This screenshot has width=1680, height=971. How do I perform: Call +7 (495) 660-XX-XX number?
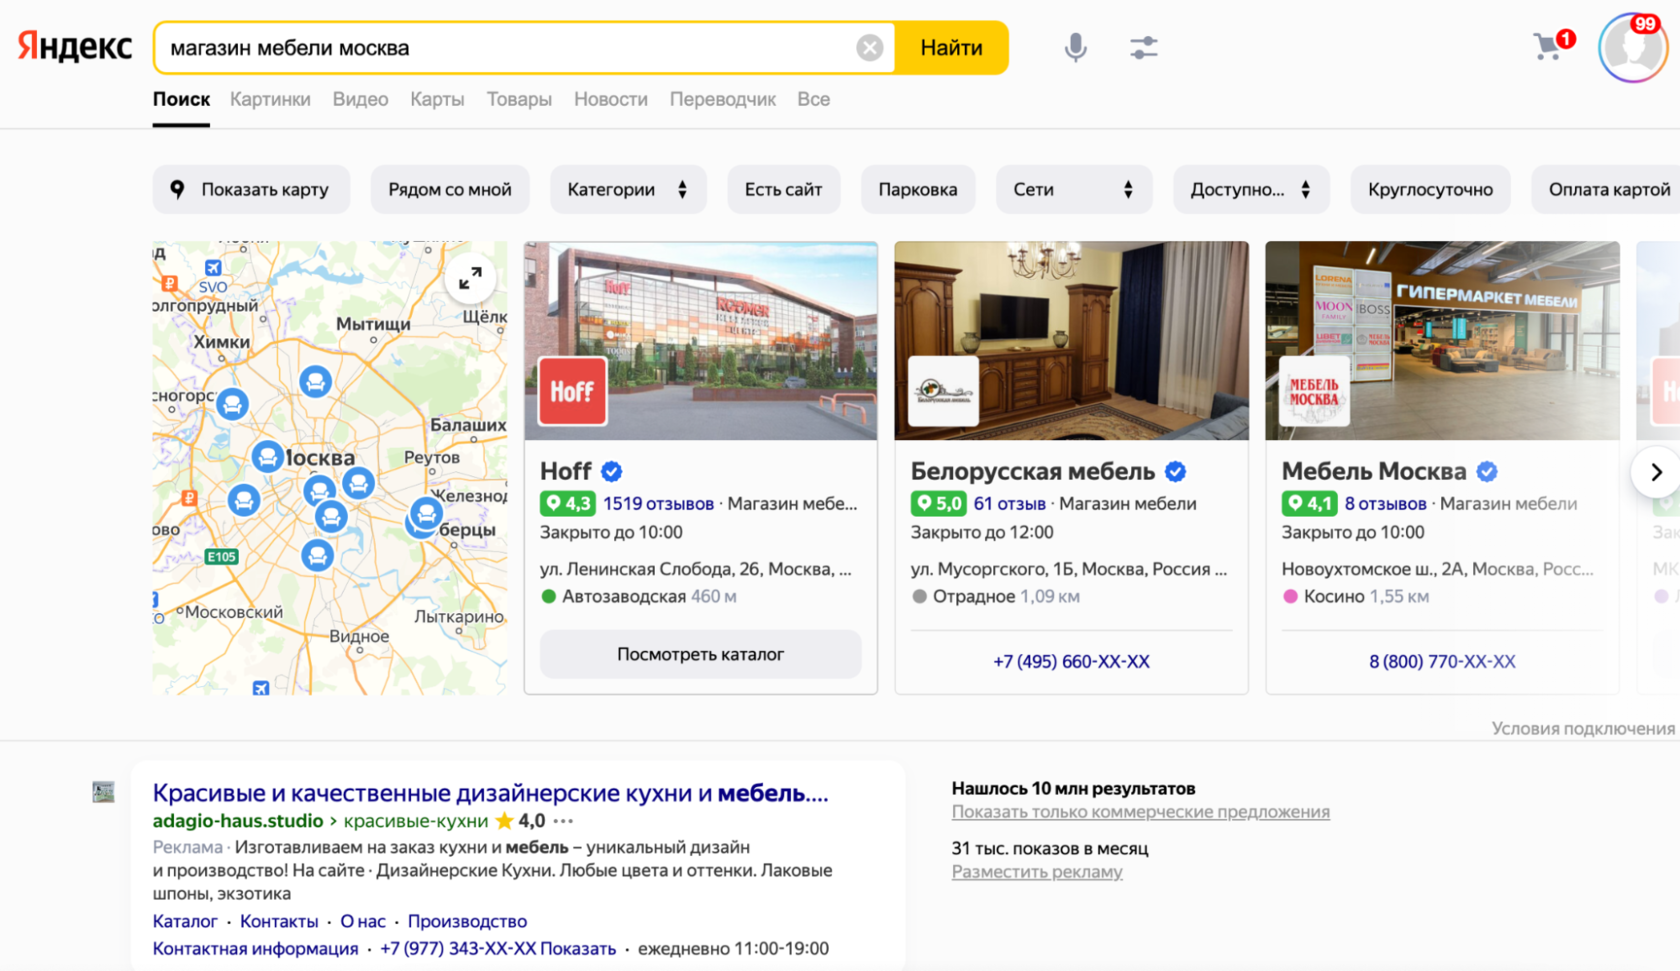tap(1071, 661)
